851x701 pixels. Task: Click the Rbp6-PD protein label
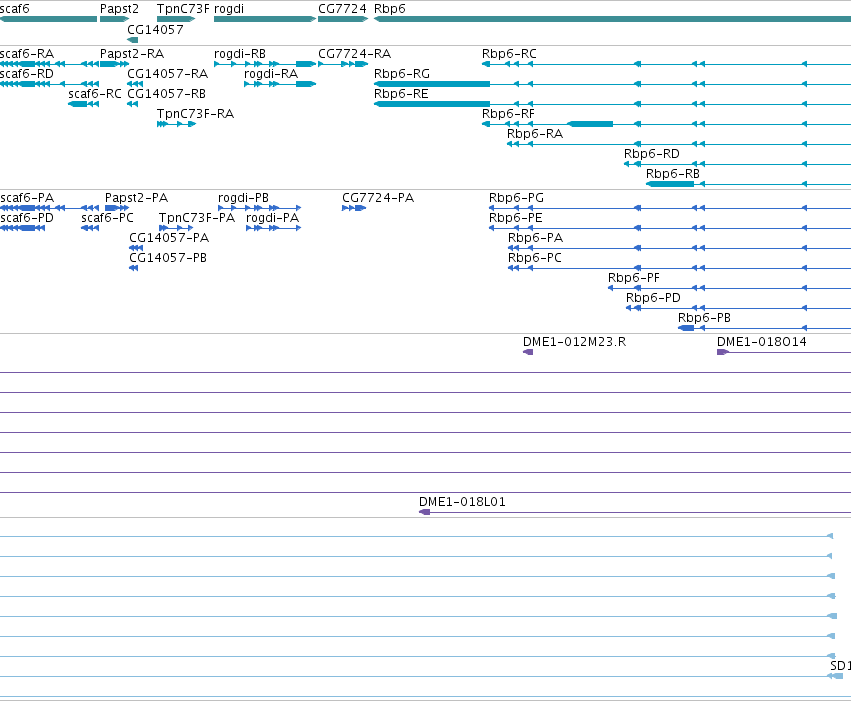(653, 297)
